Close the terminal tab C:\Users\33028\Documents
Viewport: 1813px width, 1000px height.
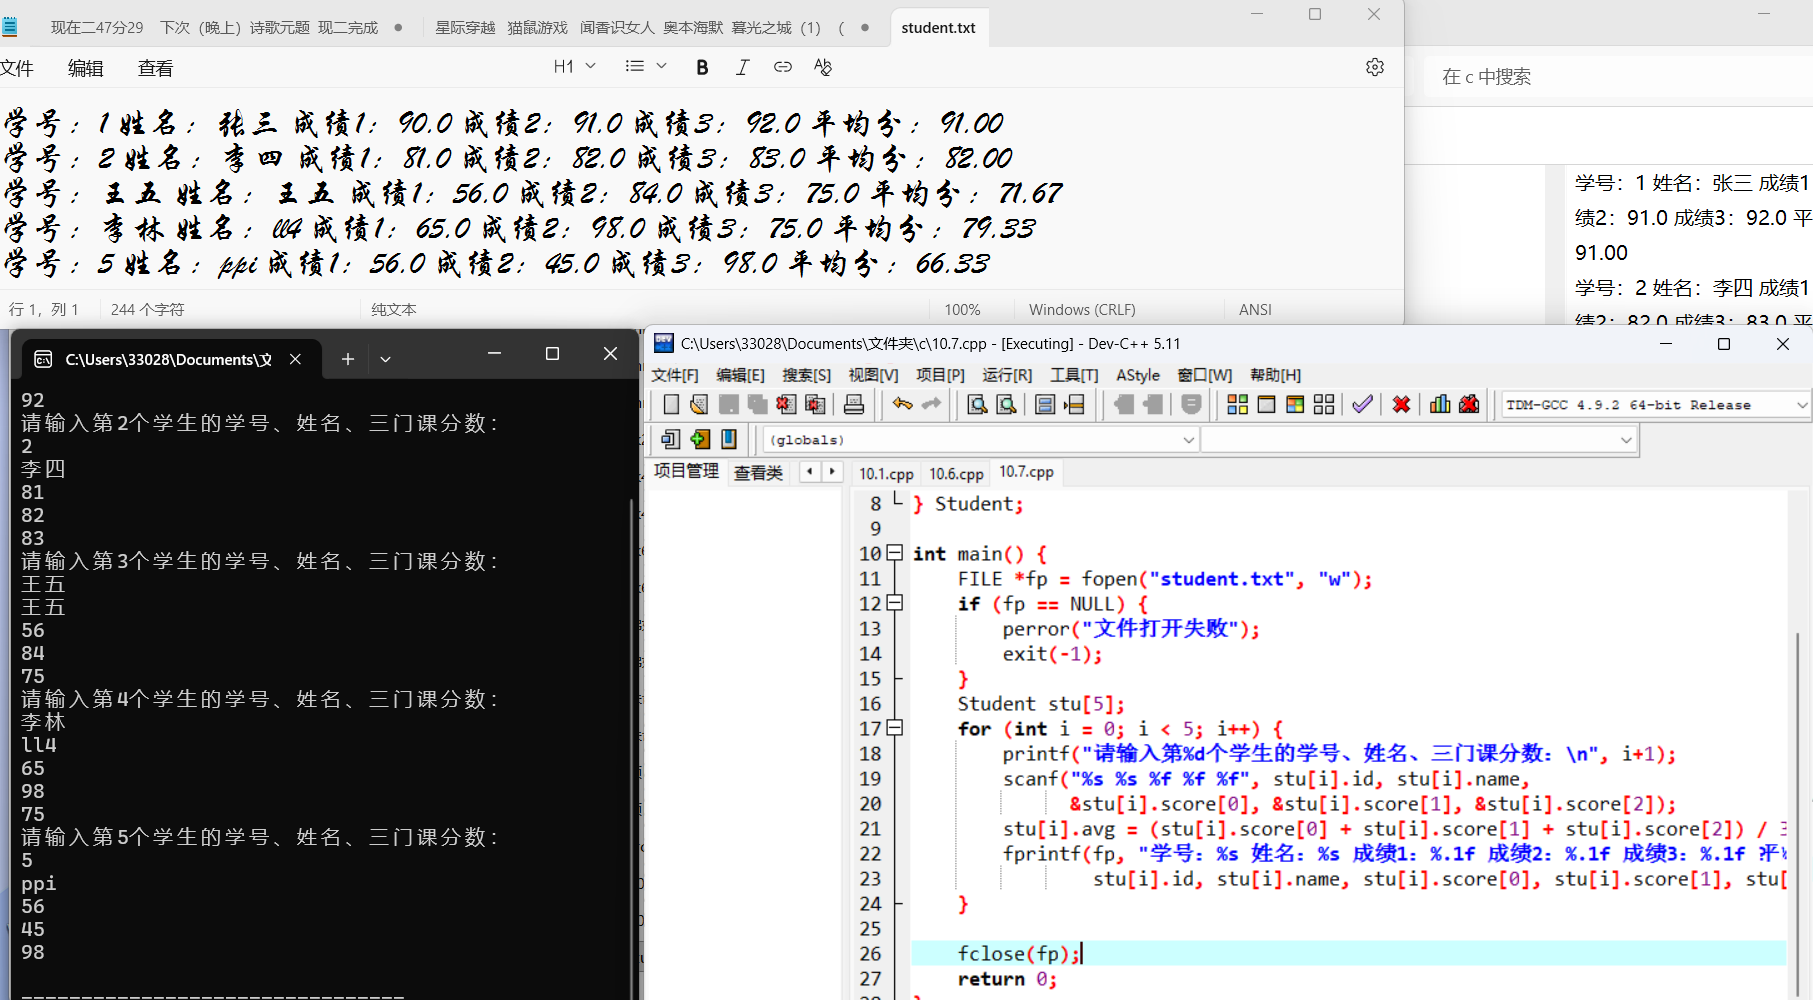(295, 359)
